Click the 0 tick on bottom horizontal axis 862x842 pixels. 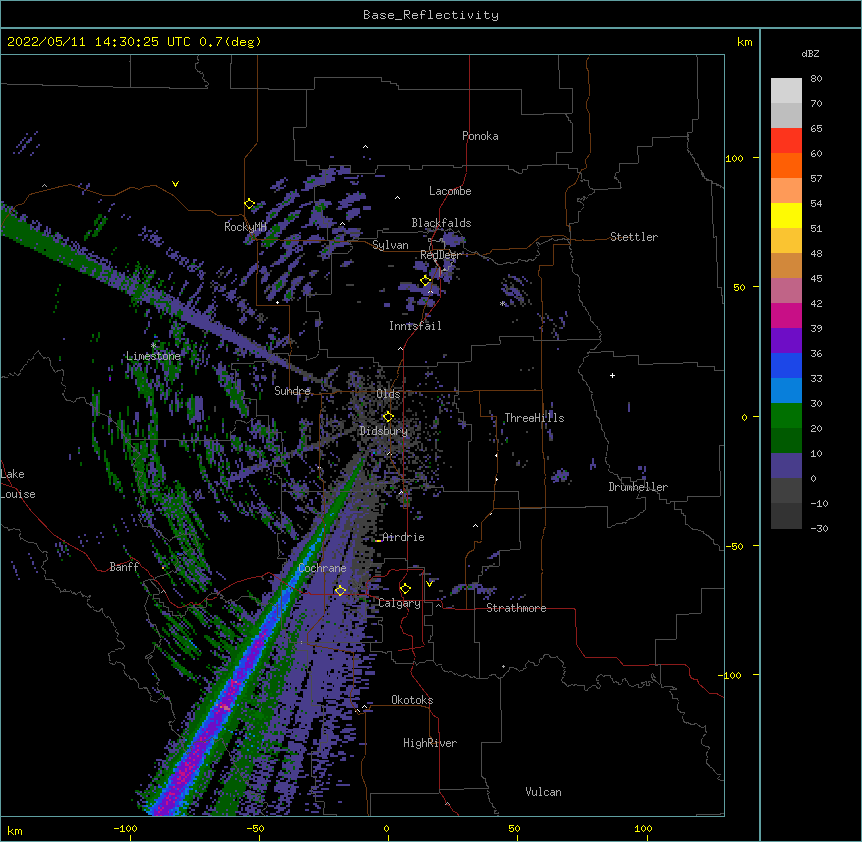[x=386, y=828]
